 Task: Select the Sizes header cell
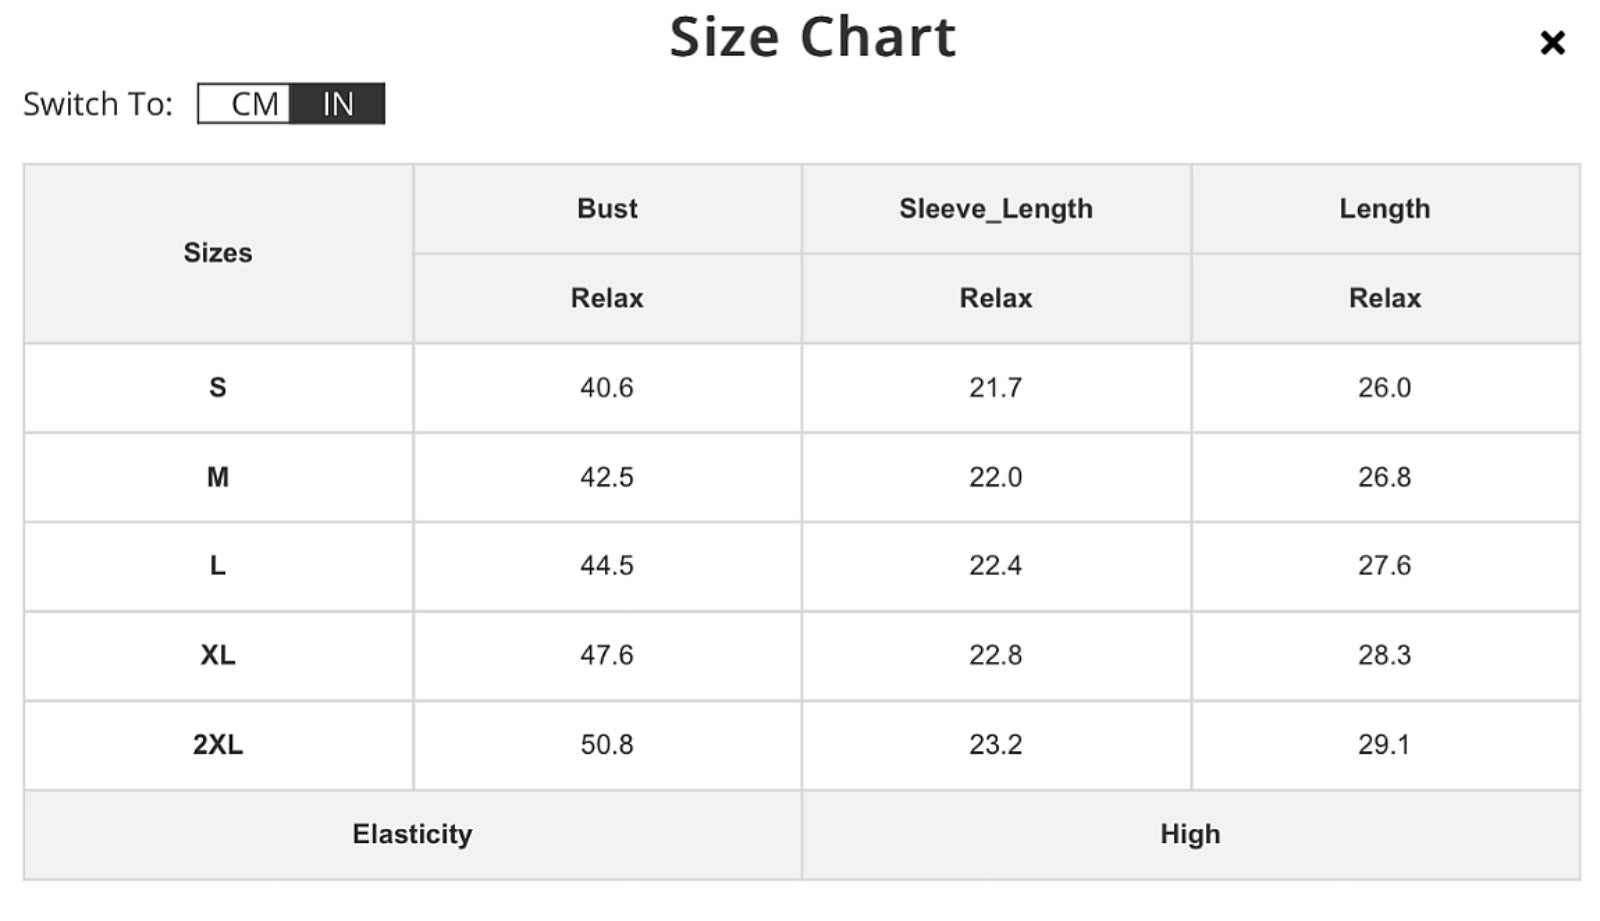[218, 253]
